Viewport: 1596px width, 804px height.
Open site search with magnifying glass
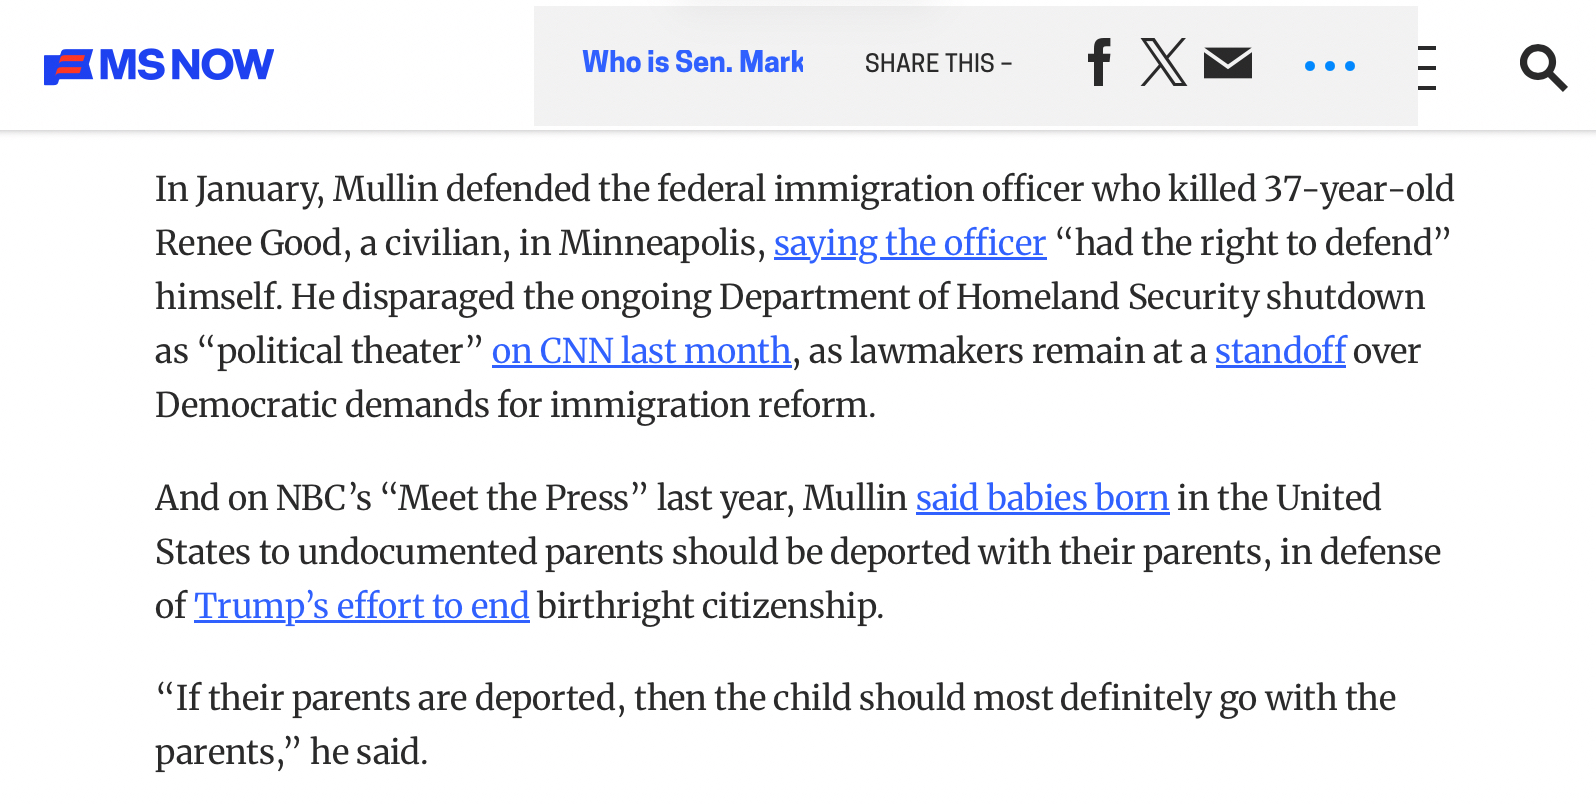(x=1542, y=68)
